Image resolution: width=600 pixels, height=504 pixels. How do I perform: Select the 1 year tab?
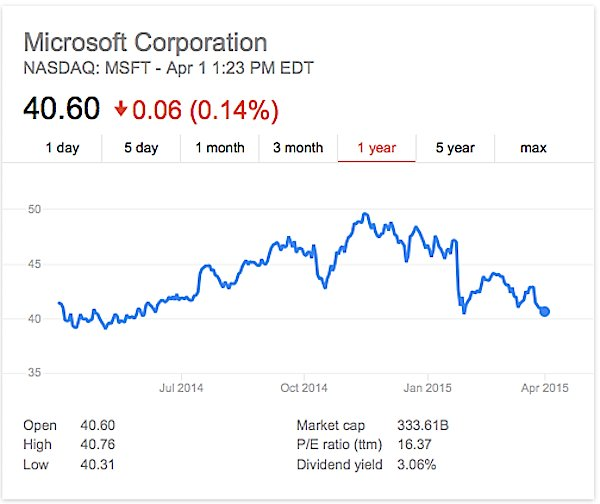coord(376,148)
